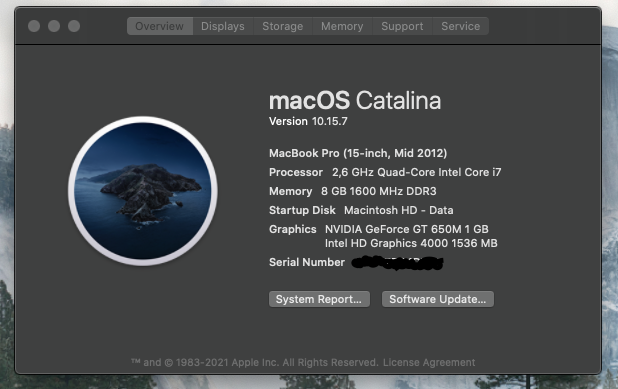Click the 8 GB 1600 MHz DDR3 value
This screenshot has width=618, height=389.
pyautogui.click(x=378, y=191)
